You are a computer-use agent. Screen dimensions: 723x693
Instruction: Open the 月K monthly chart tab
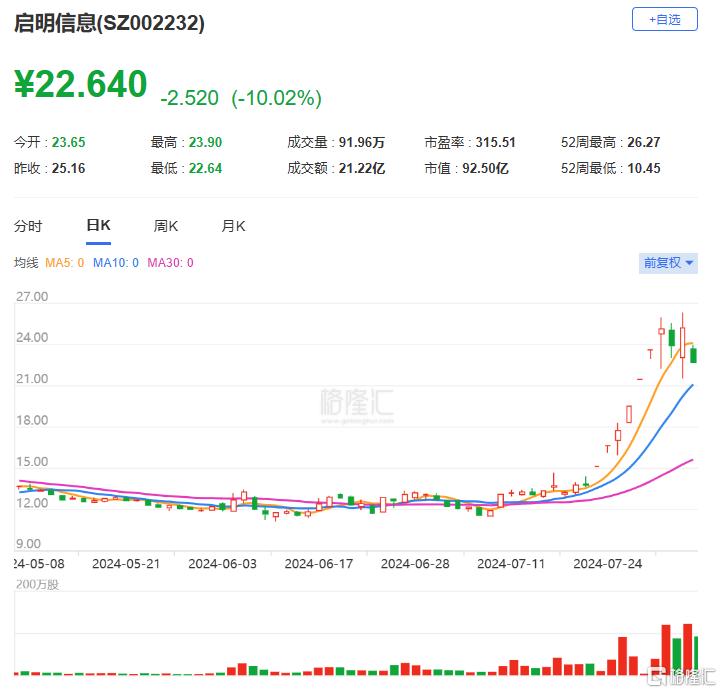pos(233,226)
